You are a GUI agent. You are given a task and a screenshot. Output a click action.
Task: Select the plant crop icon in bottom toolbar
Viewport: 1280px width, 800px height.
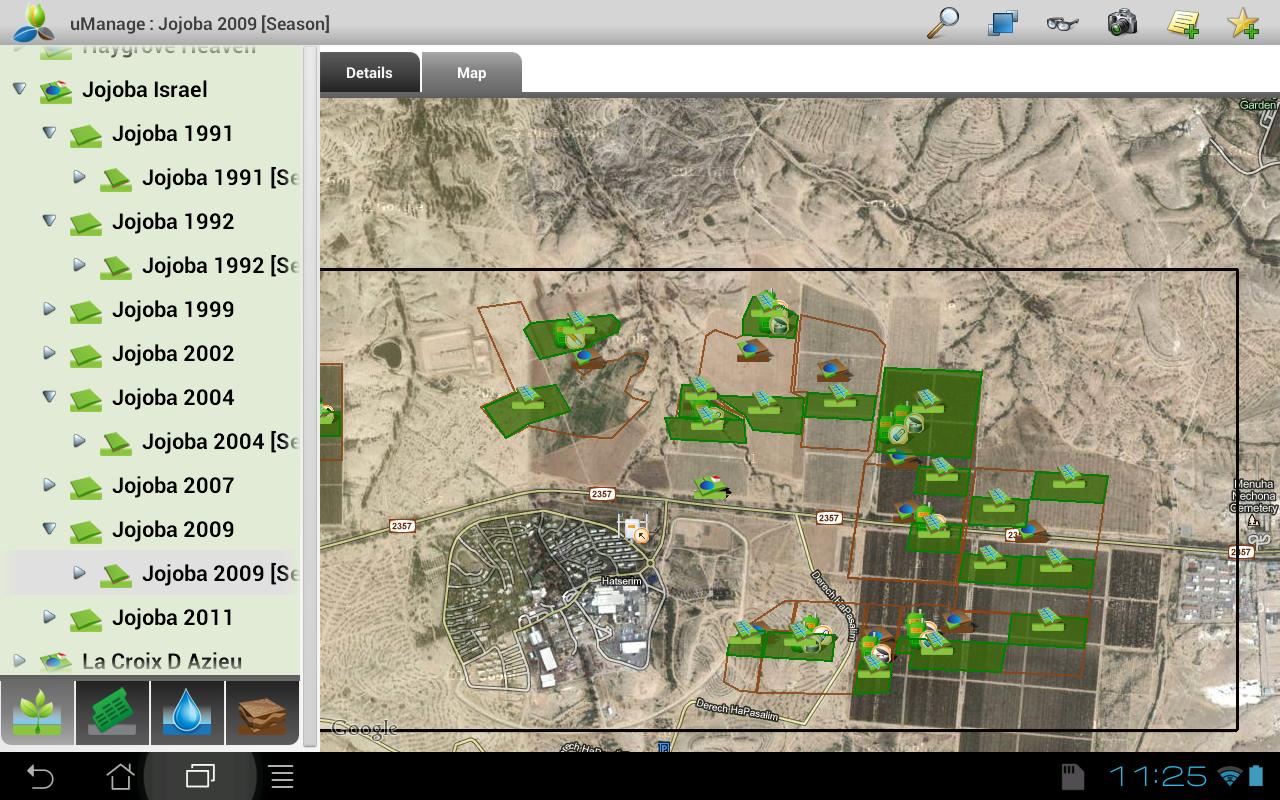click(38, 713)
